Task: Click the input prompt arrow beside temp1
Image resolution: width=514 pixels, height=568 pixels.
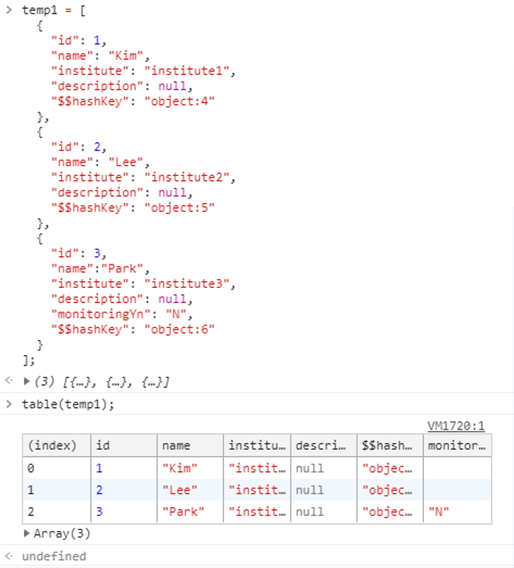Action: pos(9,10)
